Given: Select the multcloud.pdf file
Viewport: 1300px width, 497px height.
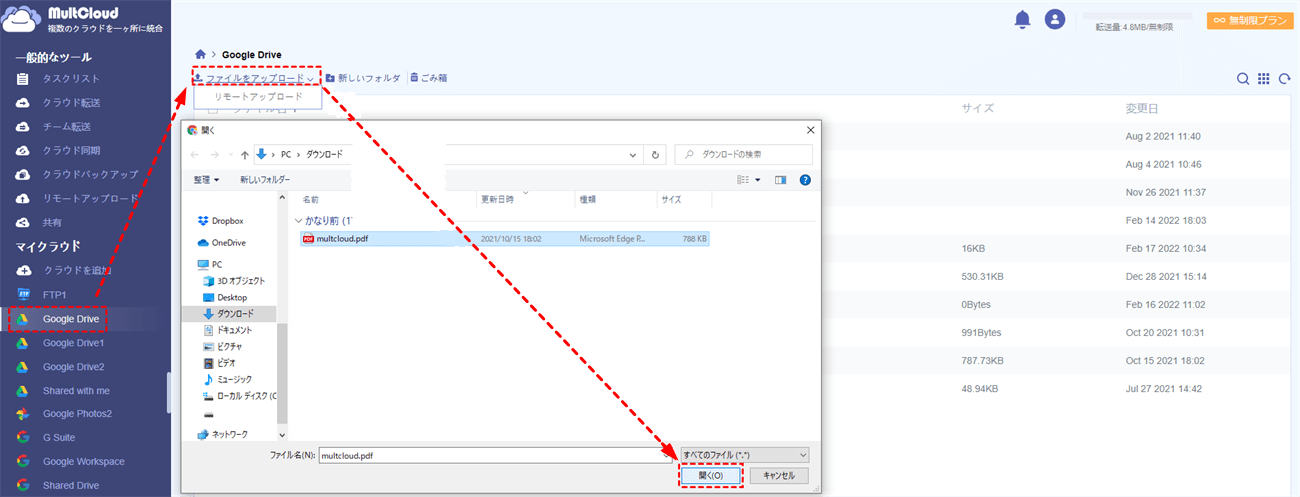Looking at the screenshot, I should [x=505, y=239].
